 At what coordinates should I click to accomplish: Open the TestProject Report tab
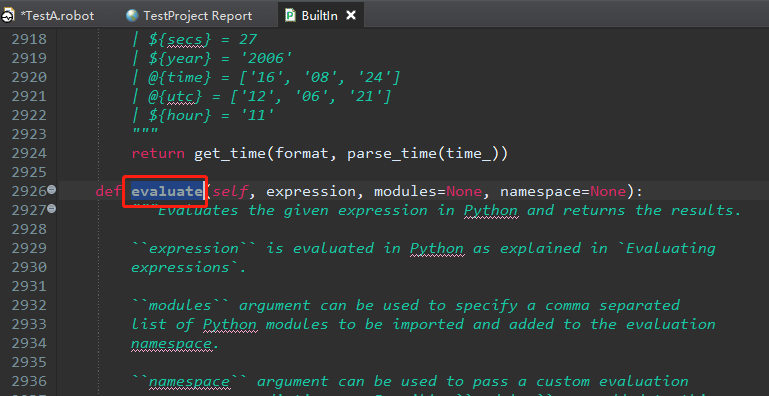coord(189,16)
